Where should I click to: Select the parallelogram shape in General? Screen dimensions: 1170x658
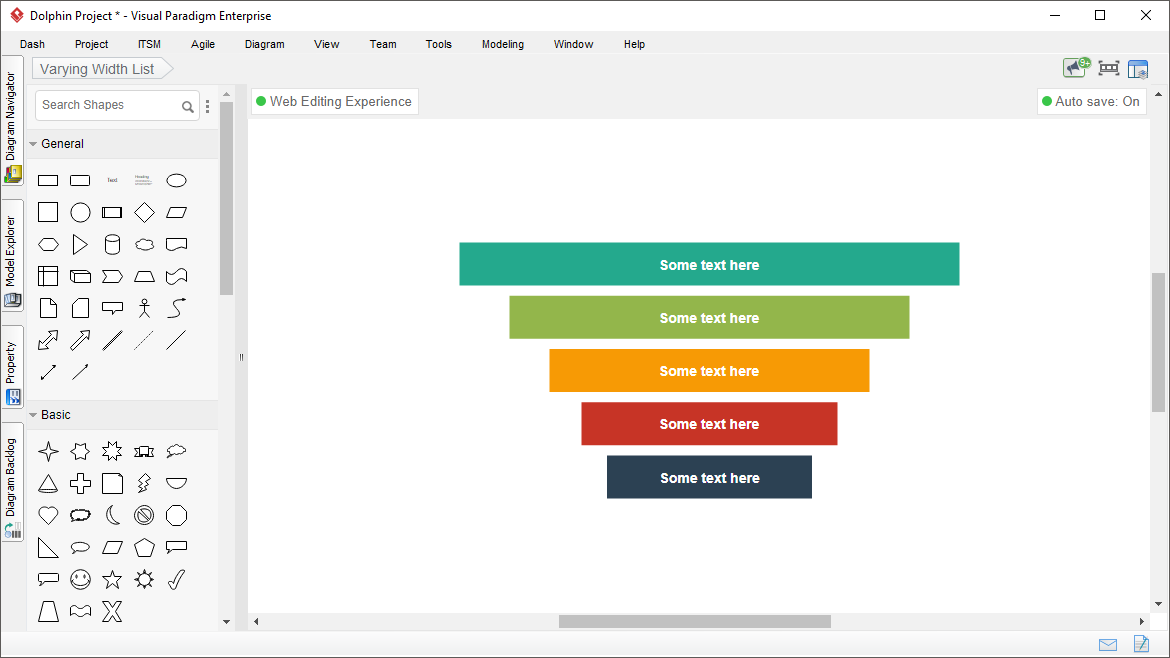176,213
